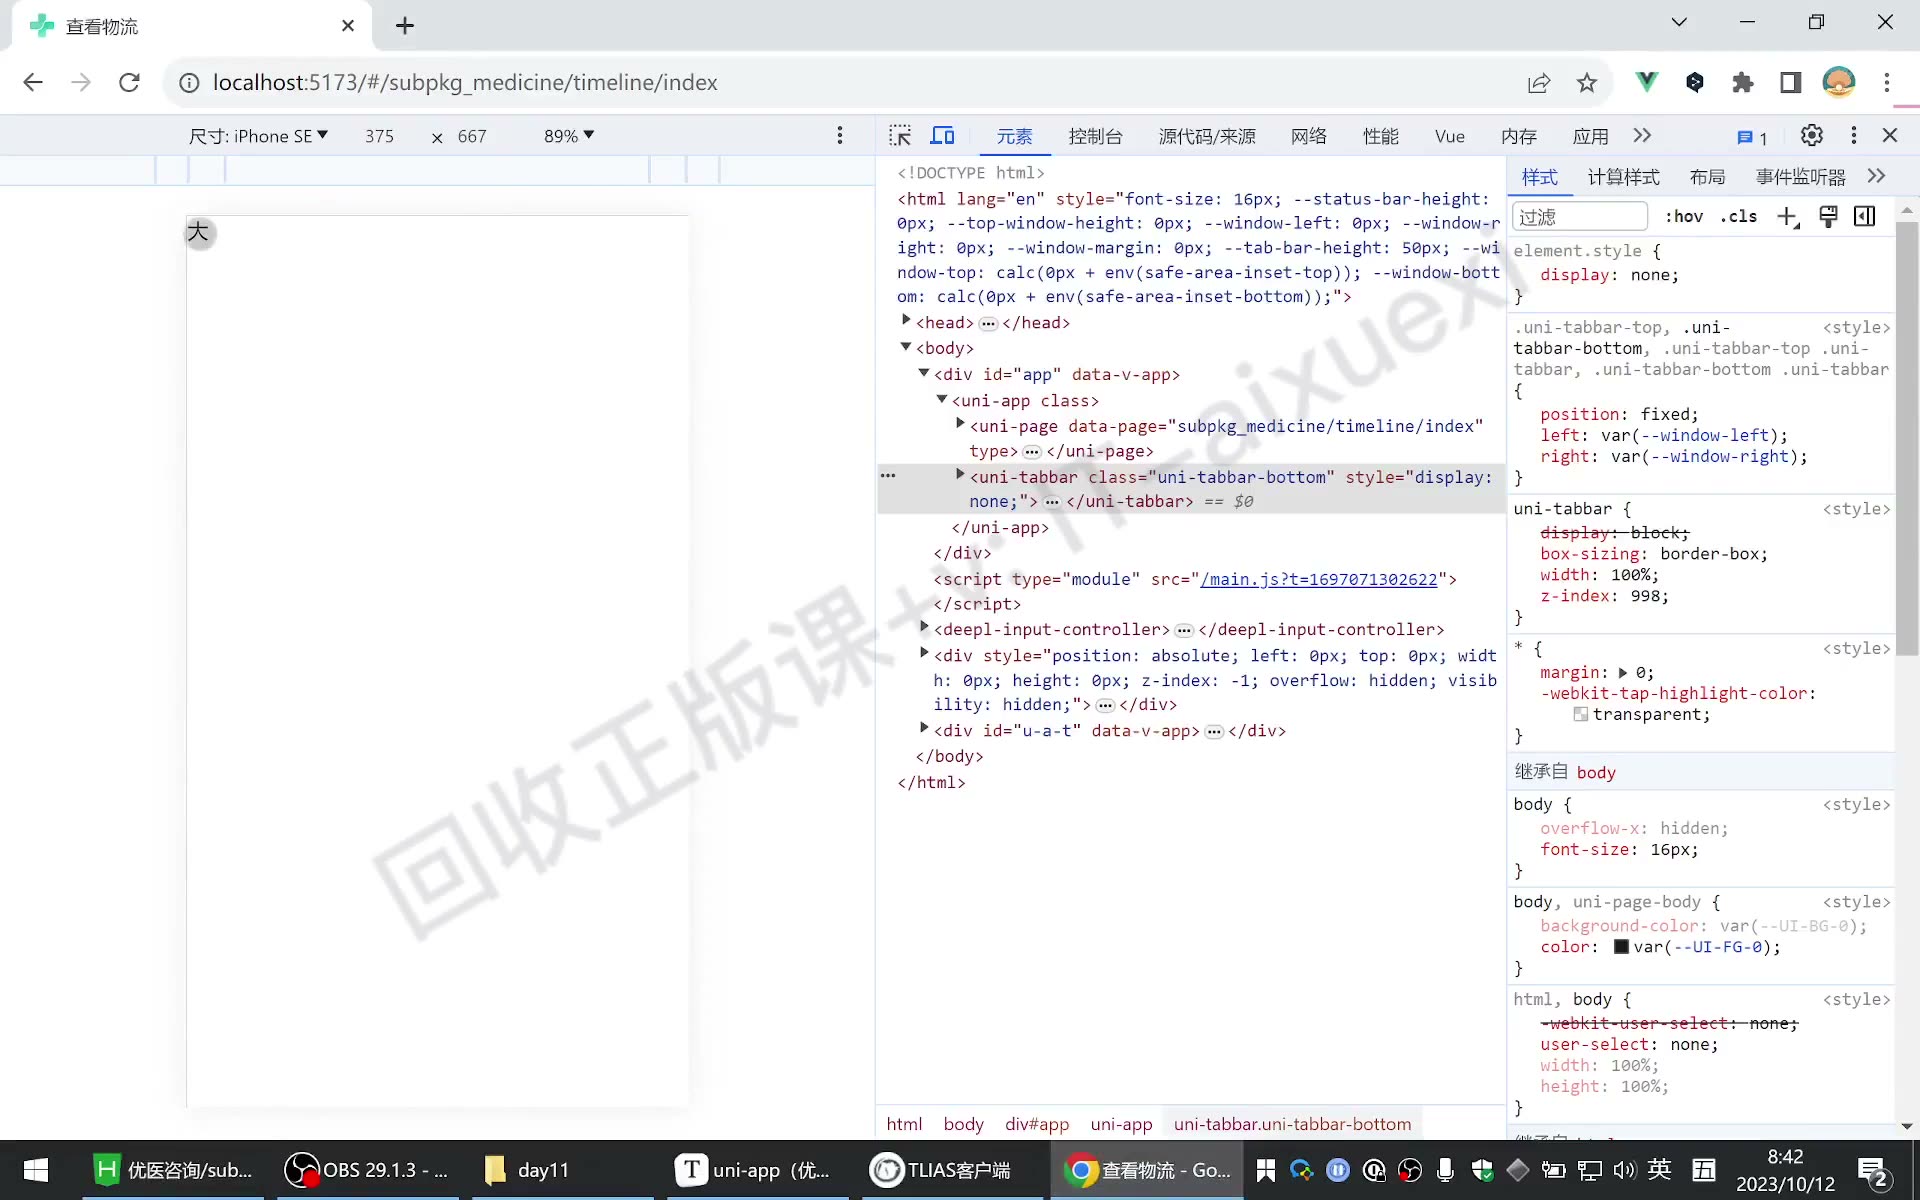Switch to the 网络 network tab

coord(1308,137)
